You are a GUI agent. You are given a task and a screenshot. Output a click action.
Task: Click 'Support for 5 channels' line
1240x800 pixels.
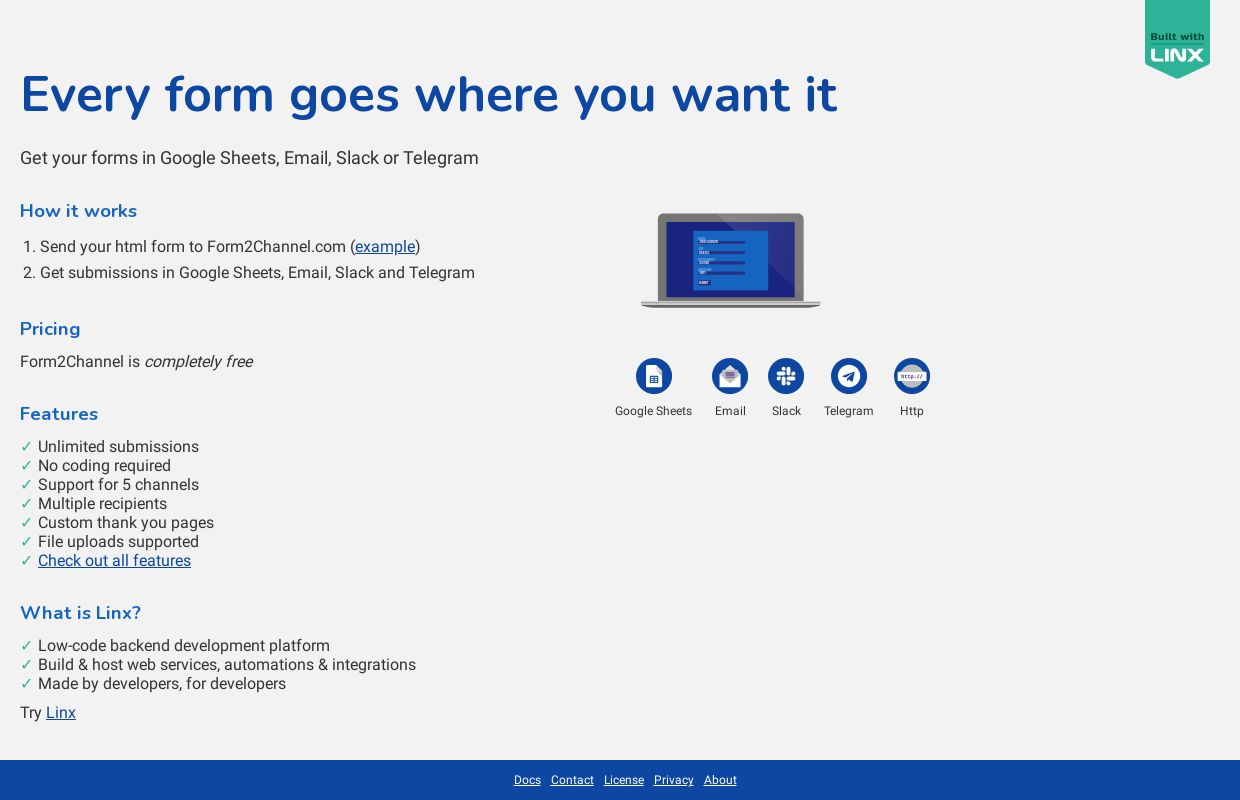click(118, 485)
